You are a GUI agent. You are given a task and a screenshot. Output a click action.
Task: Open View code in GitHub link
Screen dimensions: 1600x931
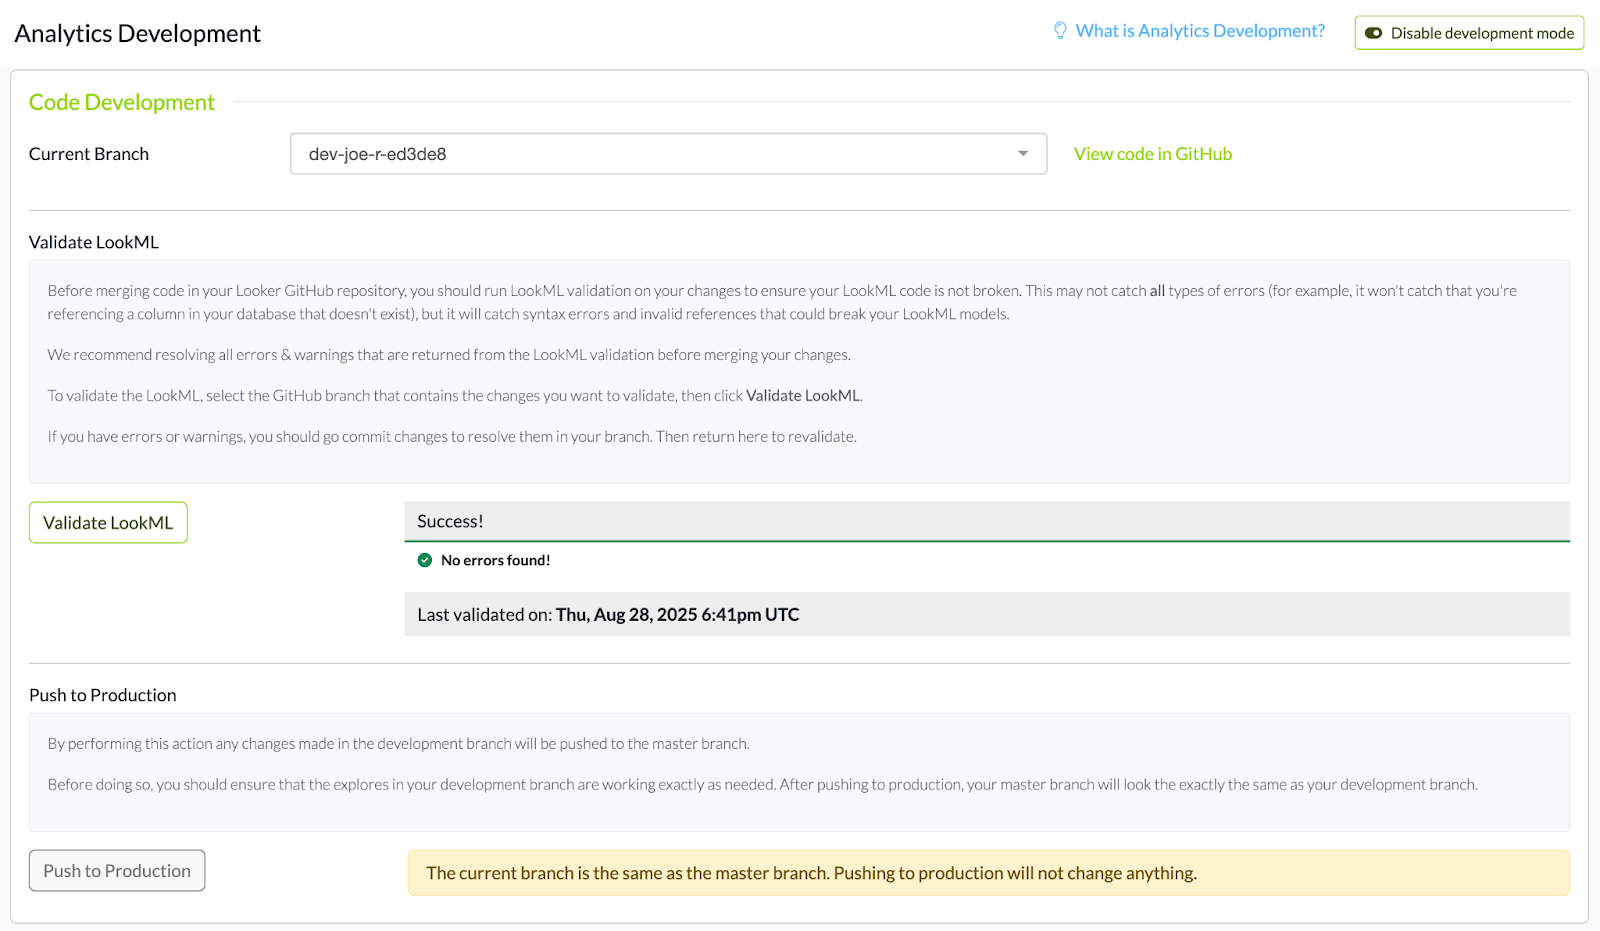pos(1152,154)
